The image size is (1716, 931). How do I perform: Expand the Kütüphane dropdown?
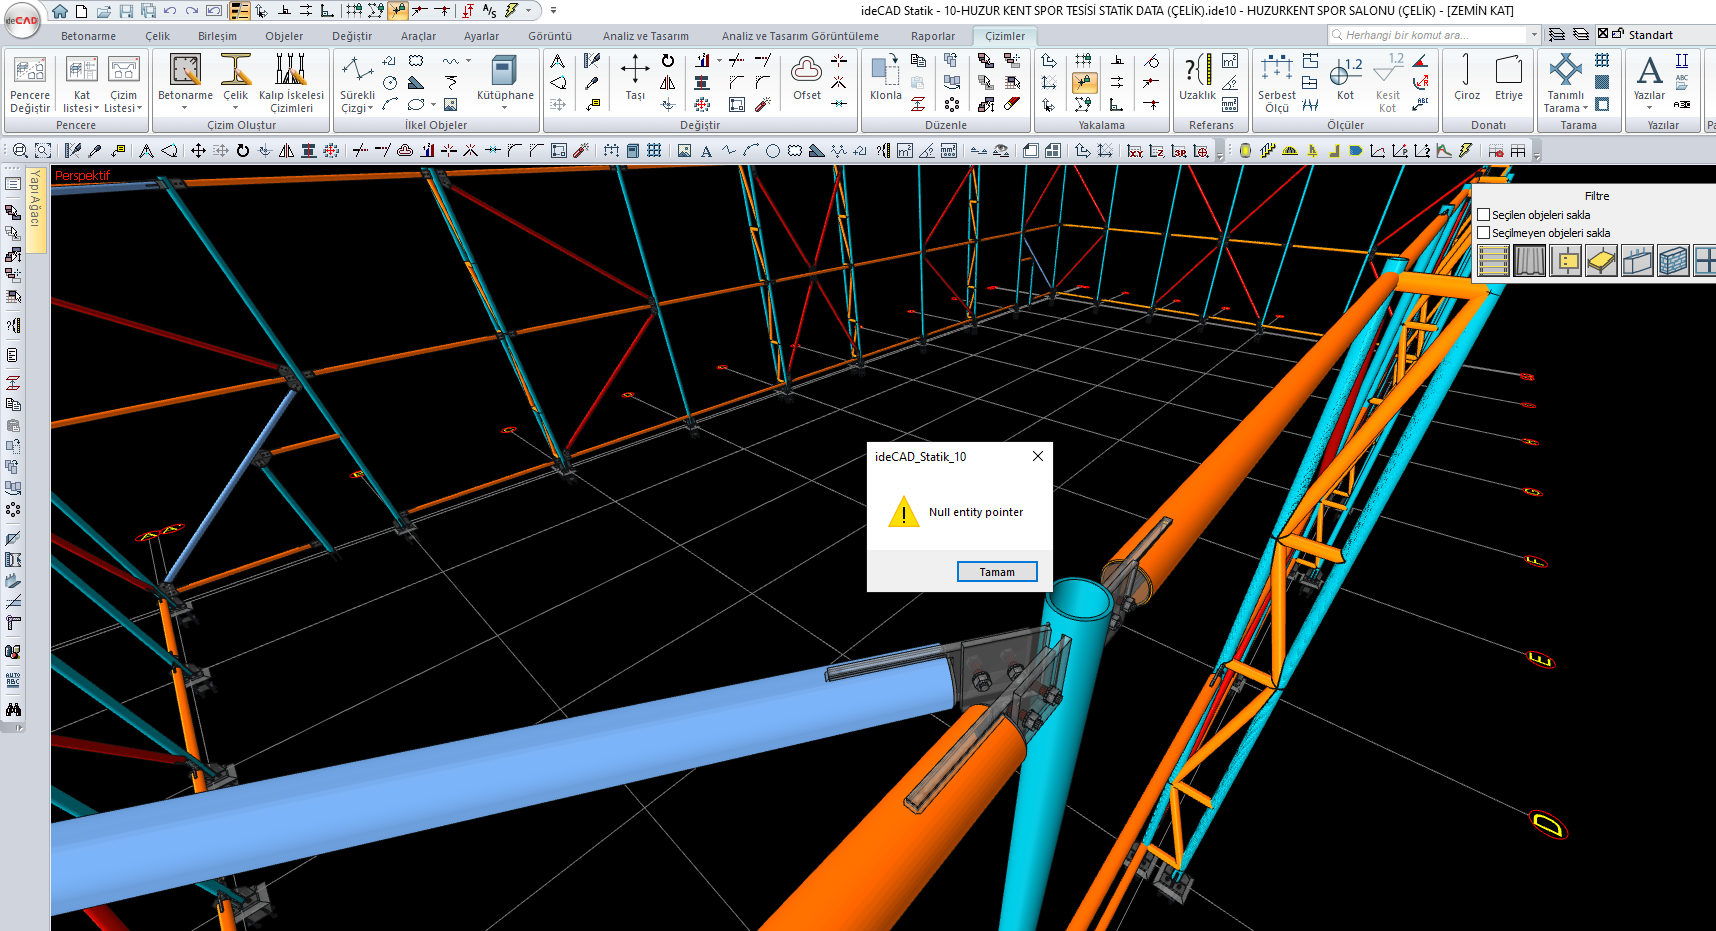tap(505, 106)
